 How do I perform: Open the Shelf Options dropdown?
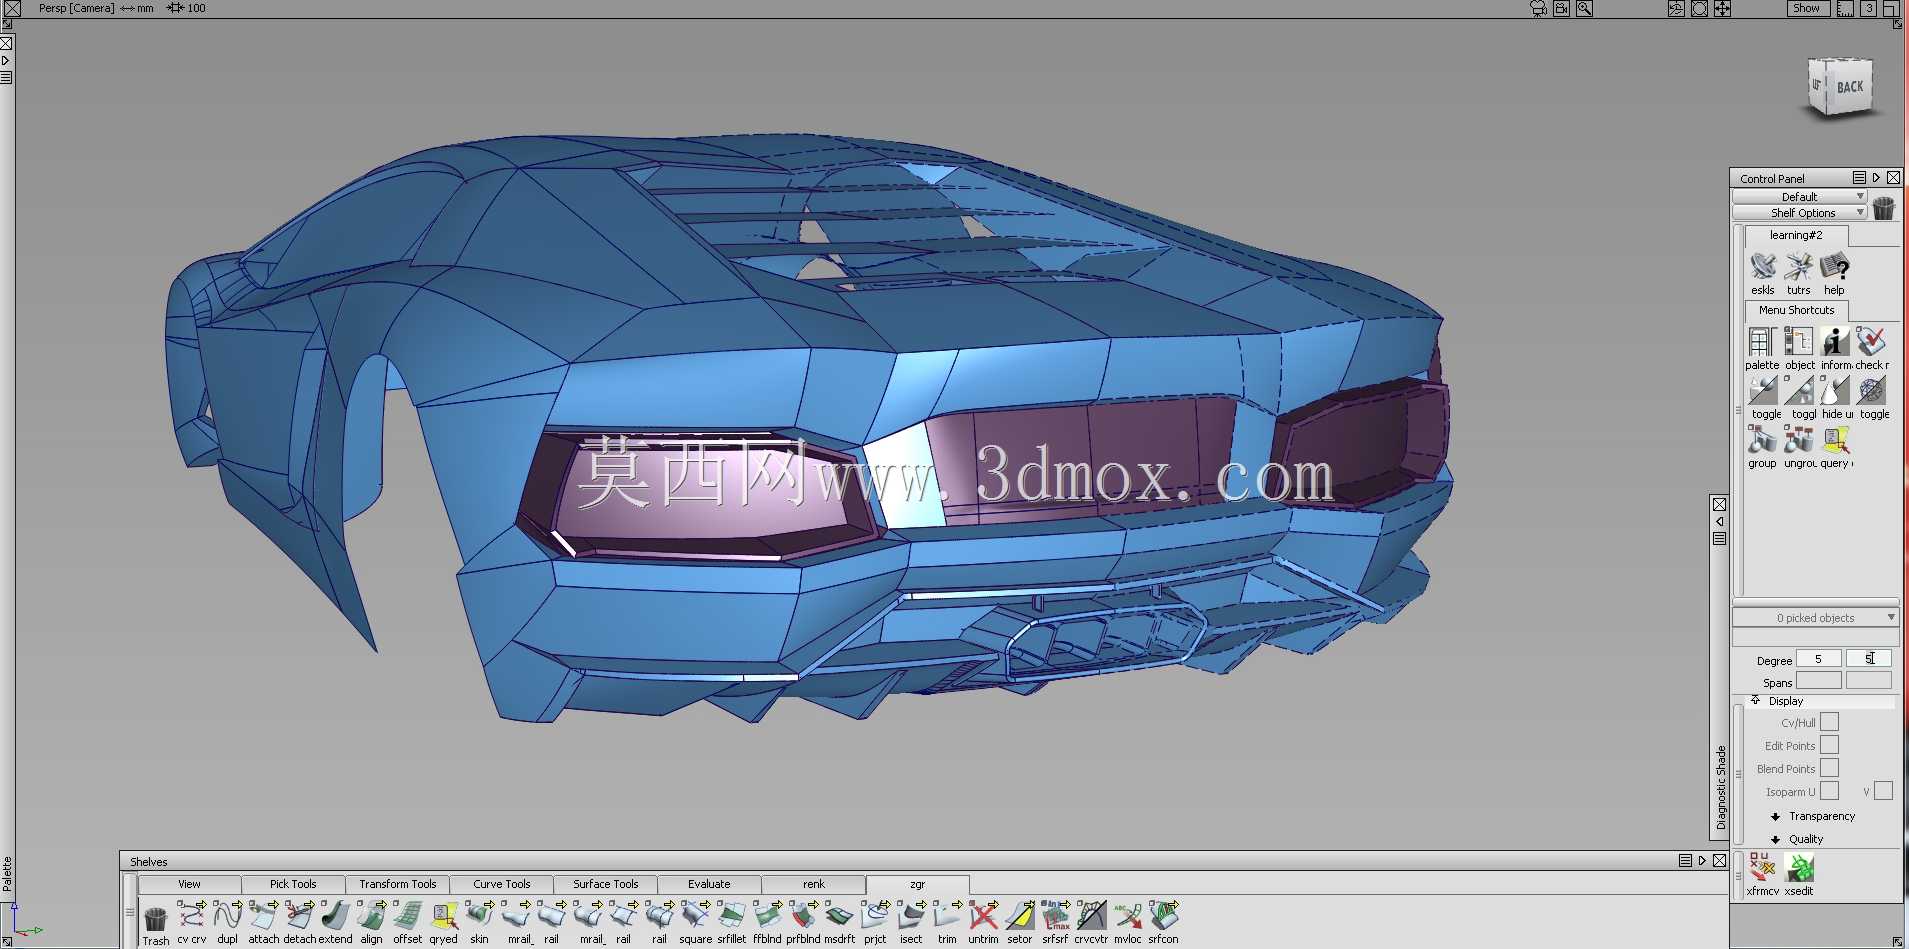point(1800,213)
